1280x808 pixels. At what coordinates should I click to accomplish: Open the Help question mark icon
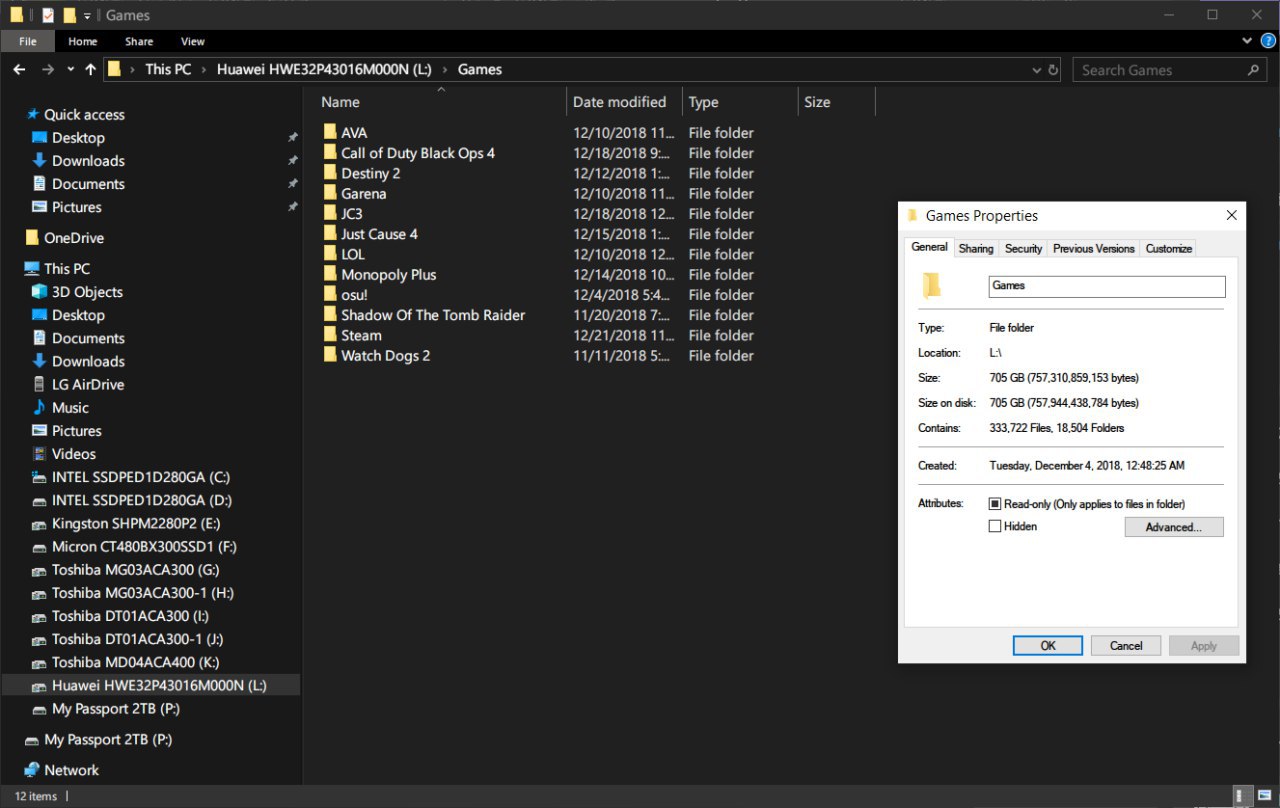coord(1267,41)
